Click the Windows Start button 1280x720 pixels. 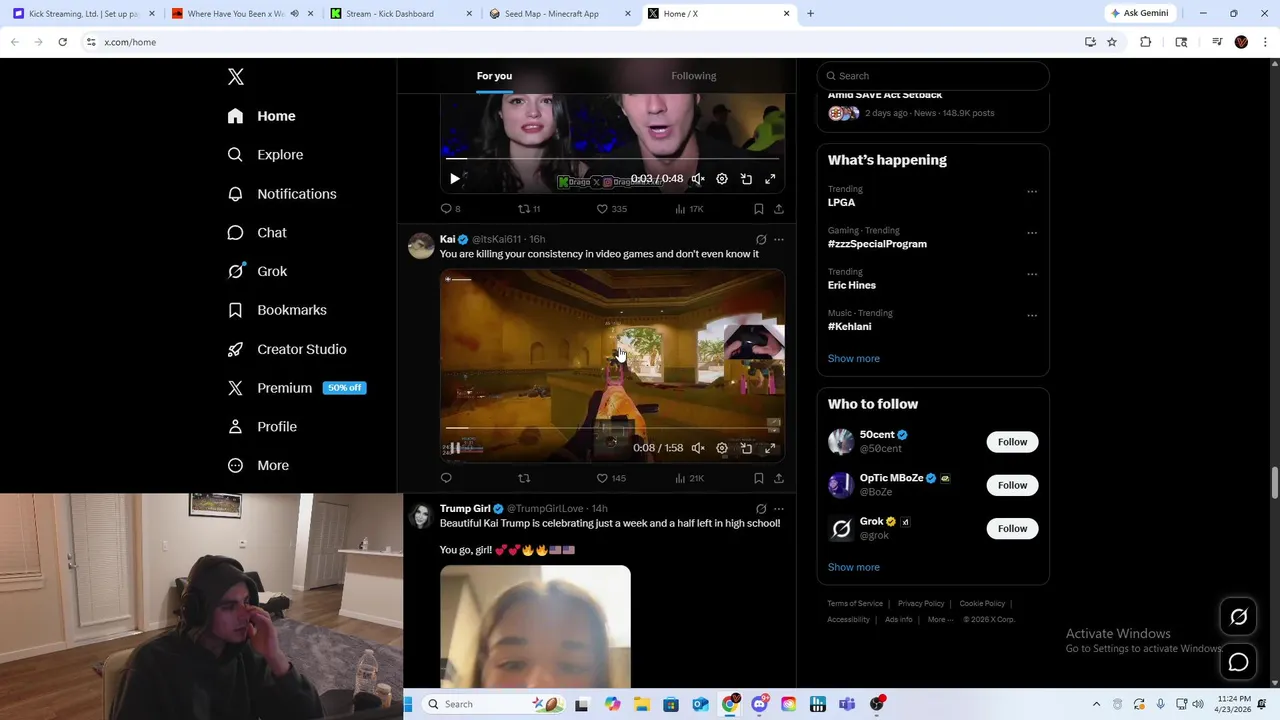408,704
